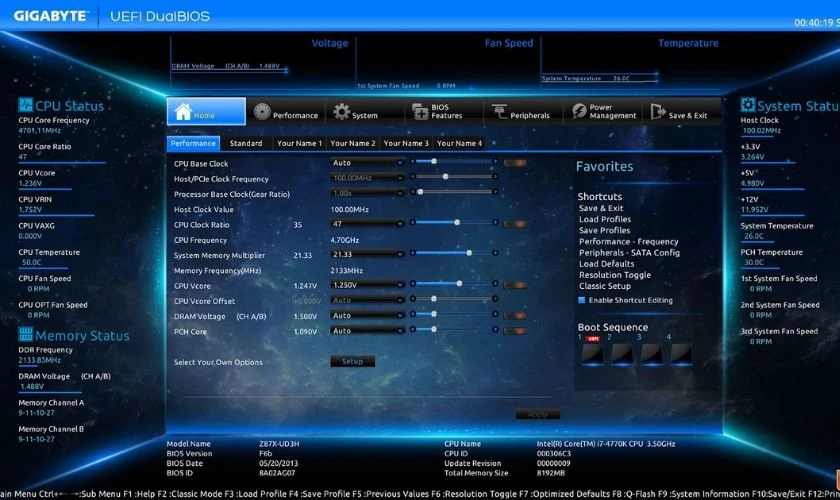Screen dimensions: 840x500
Task: Open CPU Base Clock Auto dropdown
Action: [367, 163]
